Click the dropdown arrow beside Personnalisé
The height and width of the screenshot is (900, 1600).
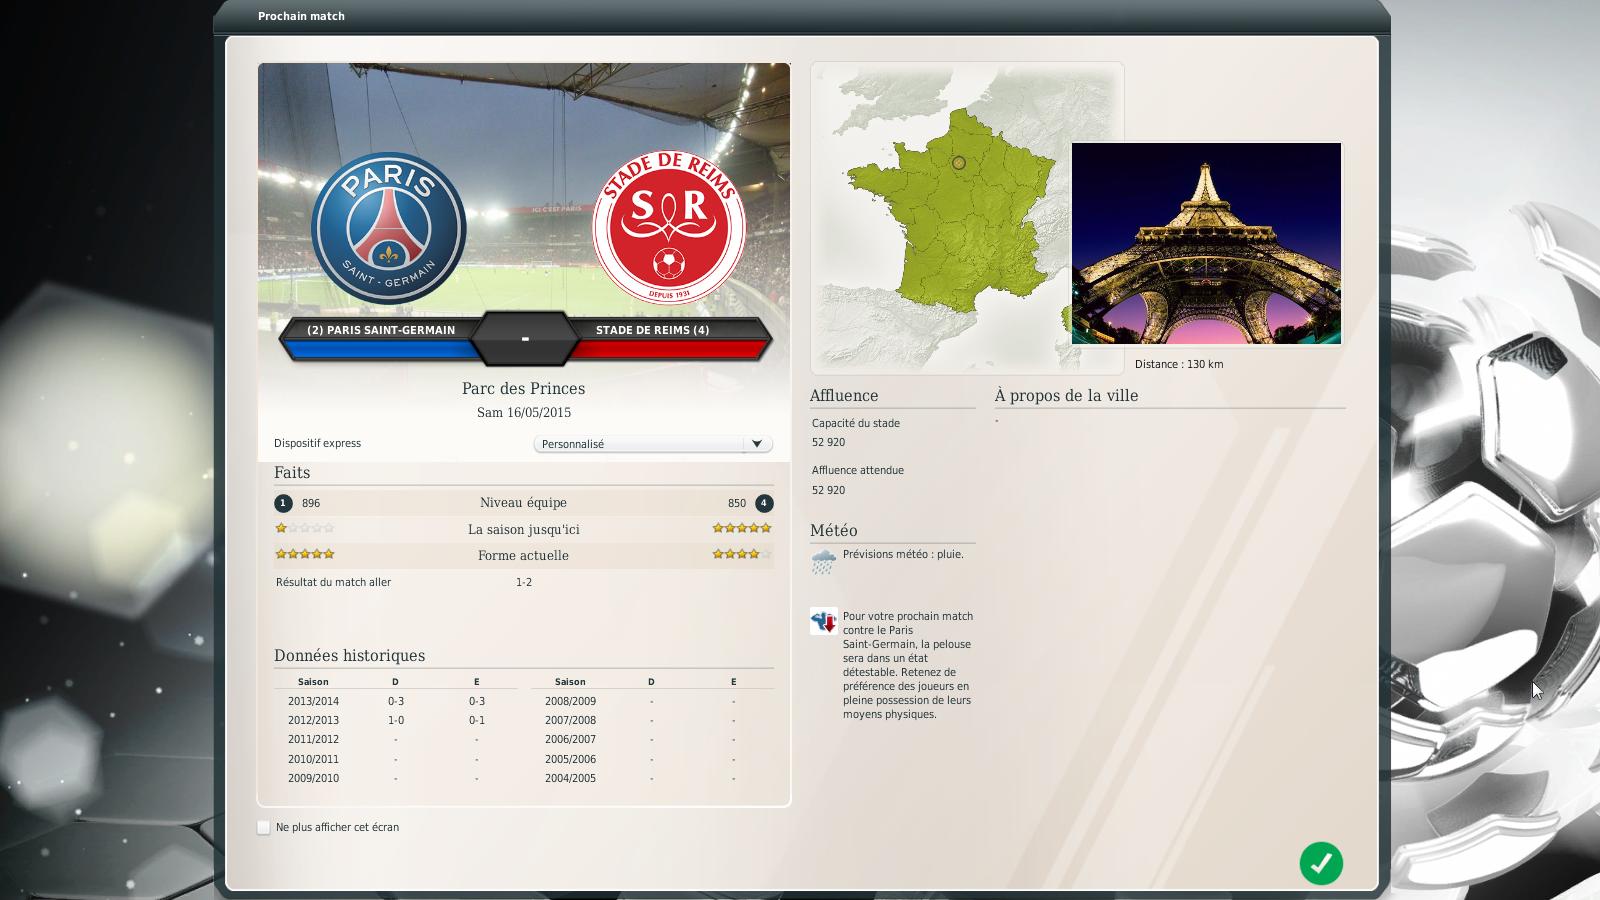(x=757, y=444)
